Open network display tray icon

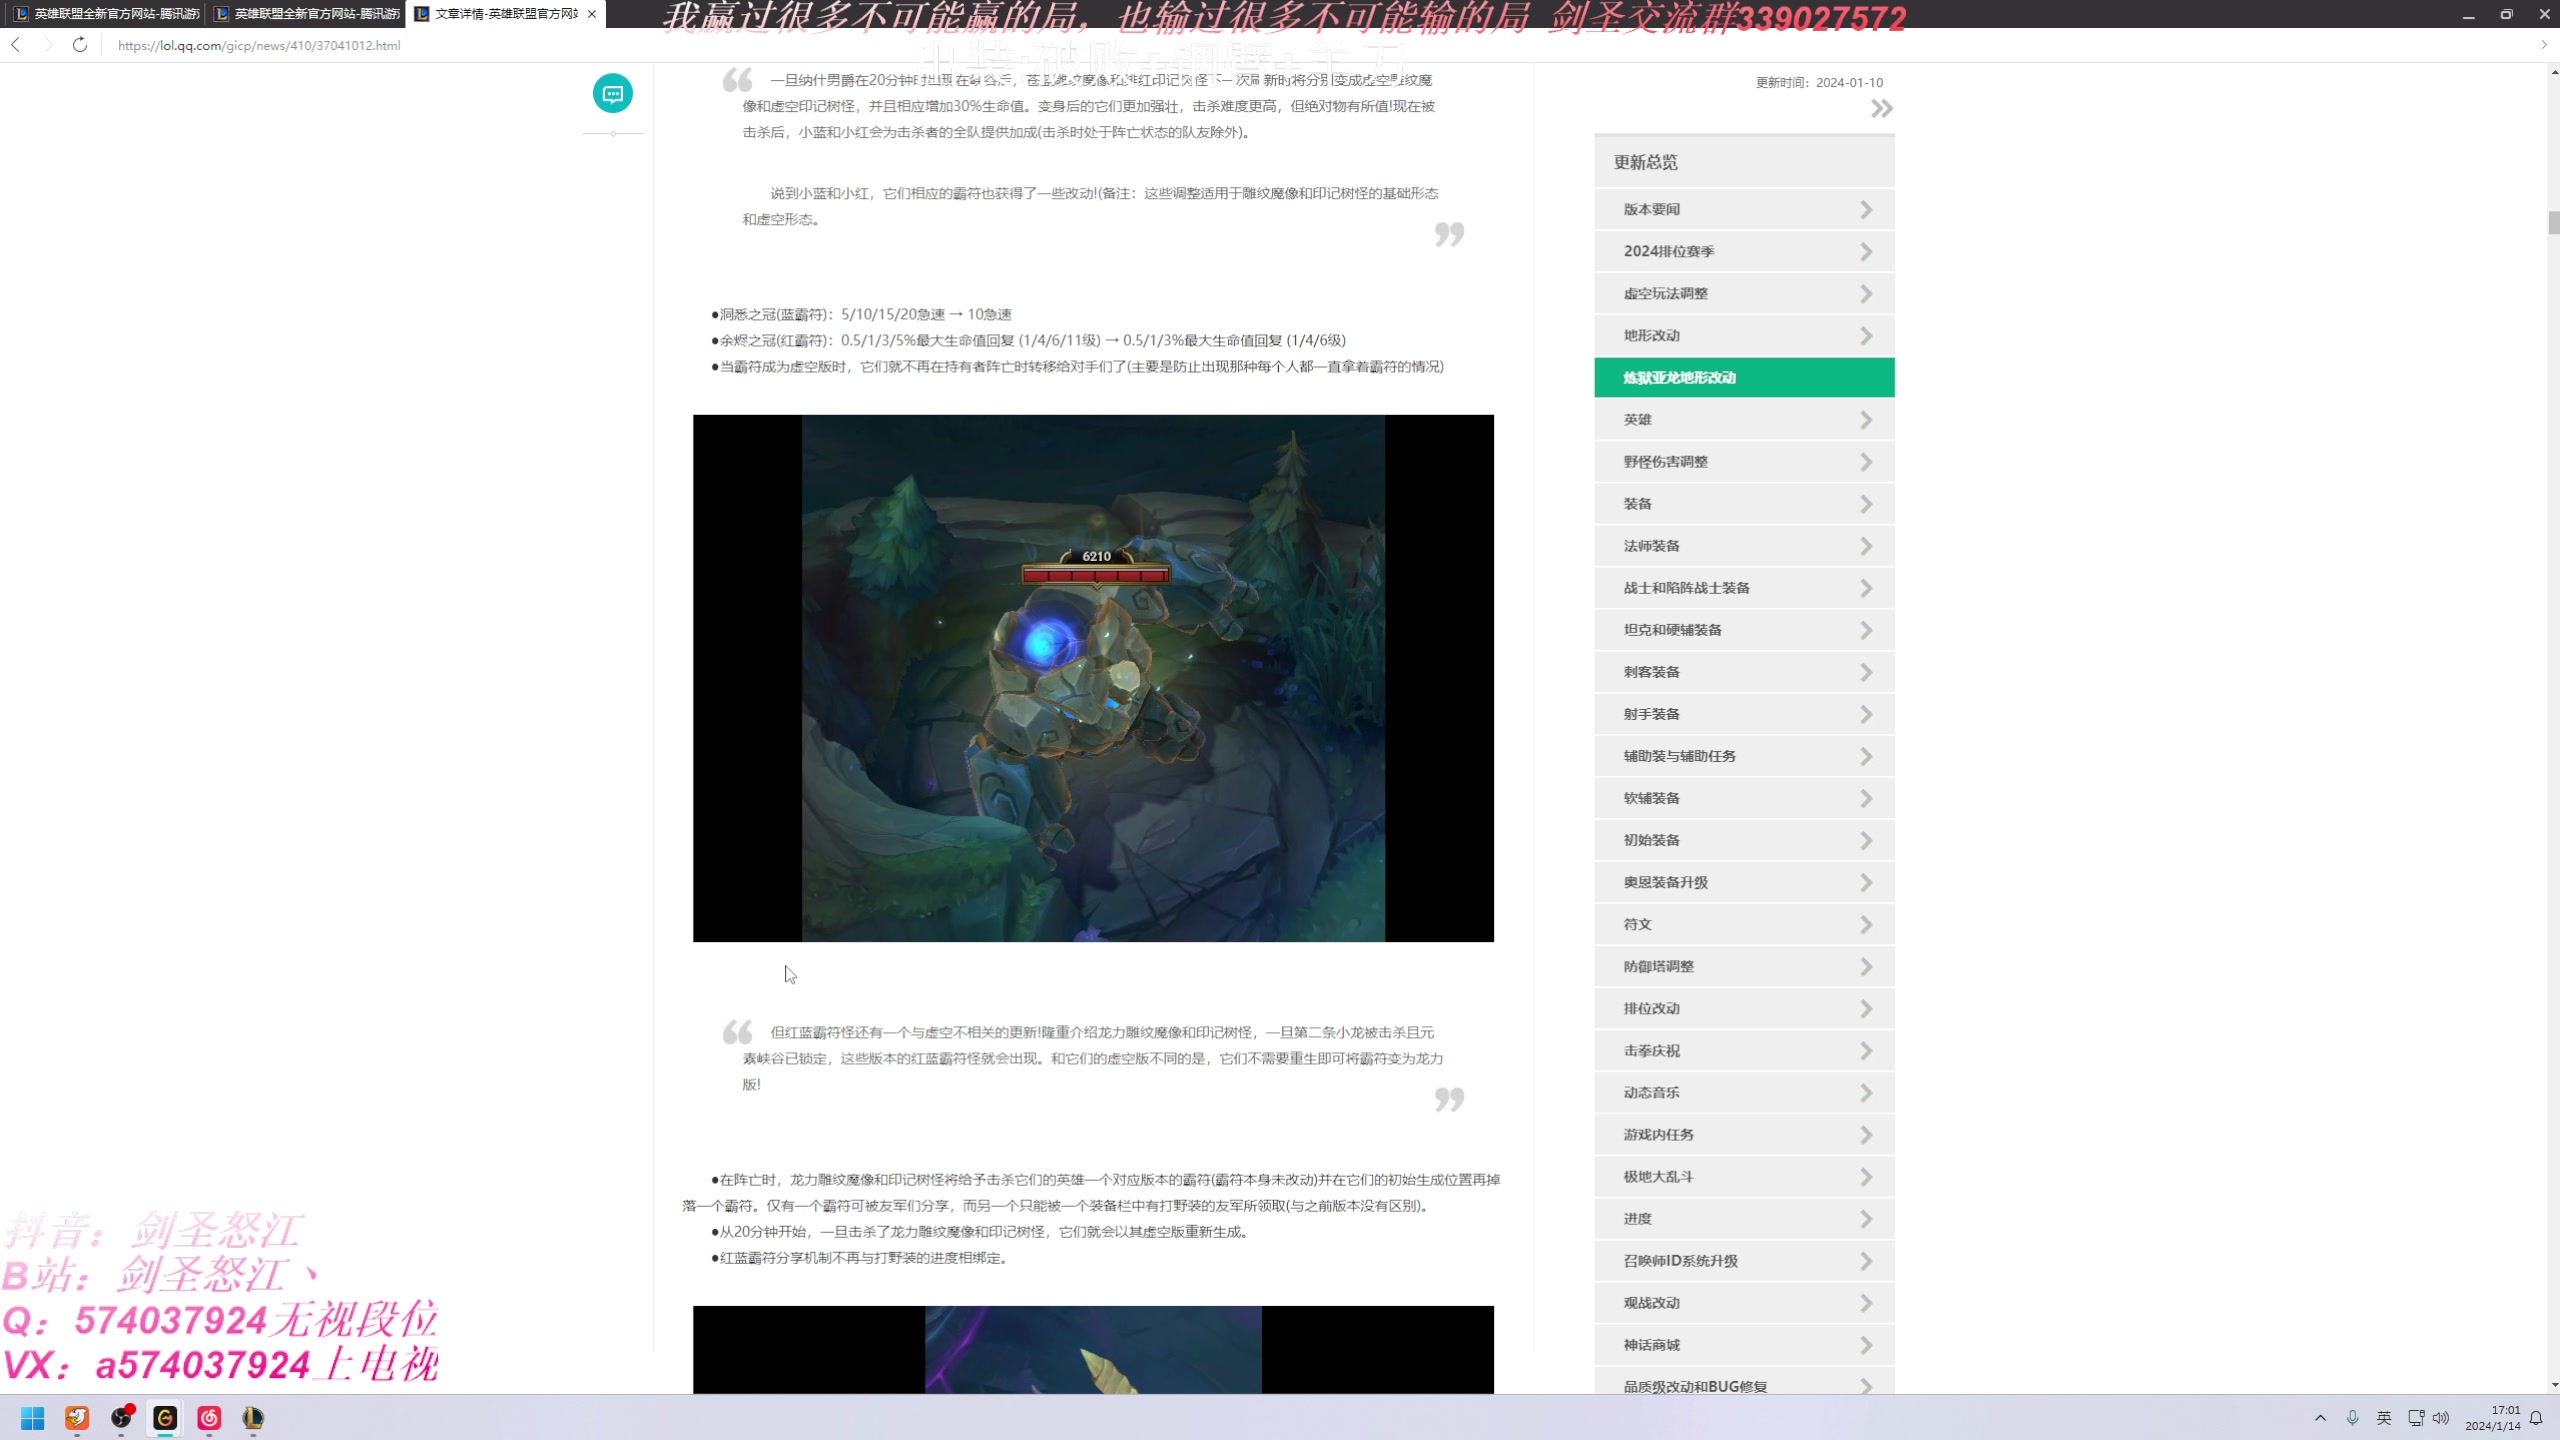pyautogui.click(x=2416, y=1418)
